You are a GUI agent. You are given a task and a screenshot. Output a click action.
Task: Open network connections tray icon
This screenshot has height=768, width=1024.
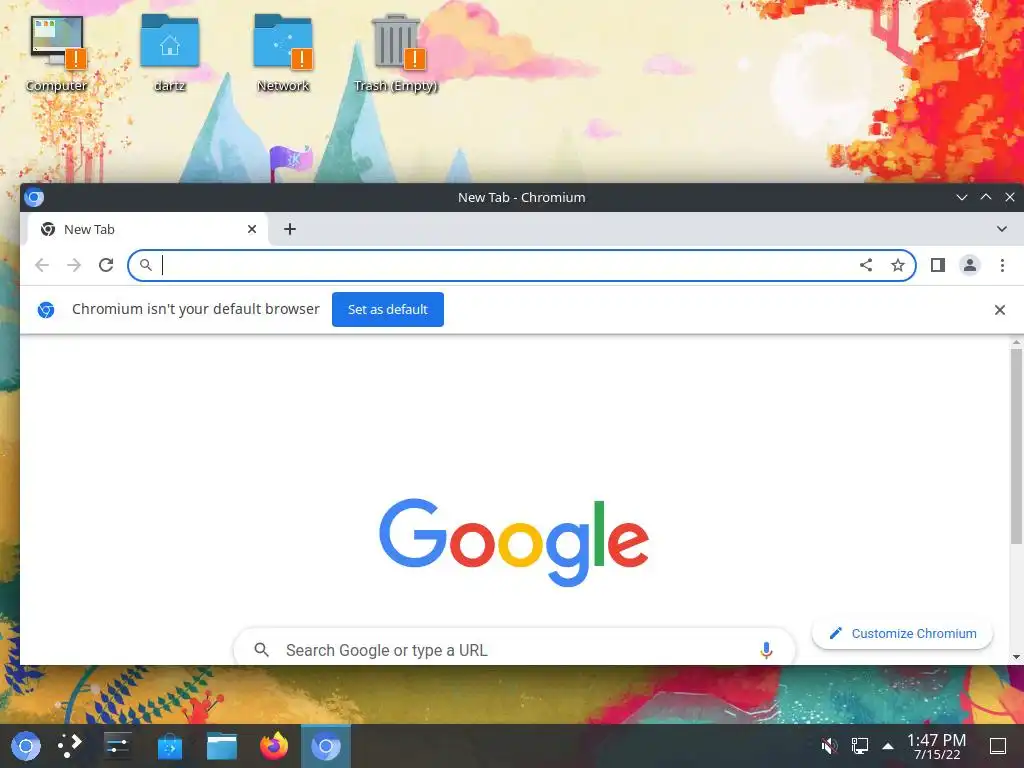pyautogui.click(x=859, y=746)
